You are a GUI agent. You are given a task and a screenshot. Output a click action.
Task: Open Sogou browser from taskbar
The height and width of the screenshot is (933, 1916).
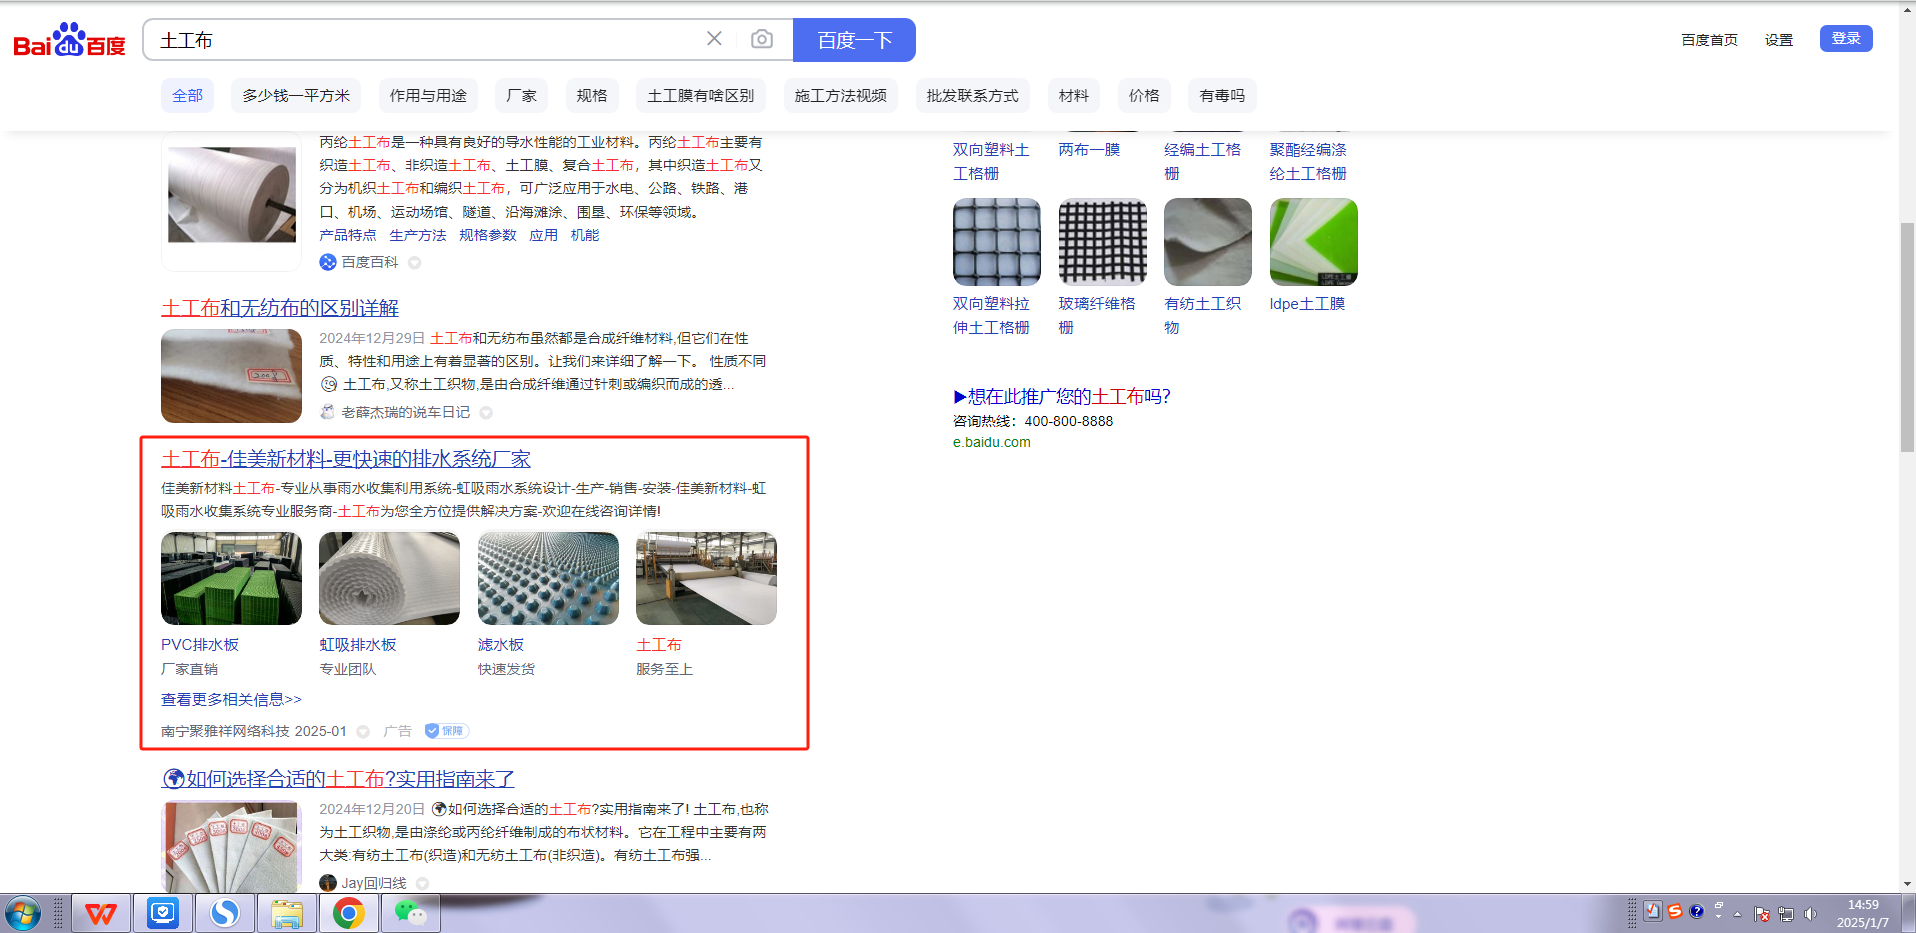point(225,914)
